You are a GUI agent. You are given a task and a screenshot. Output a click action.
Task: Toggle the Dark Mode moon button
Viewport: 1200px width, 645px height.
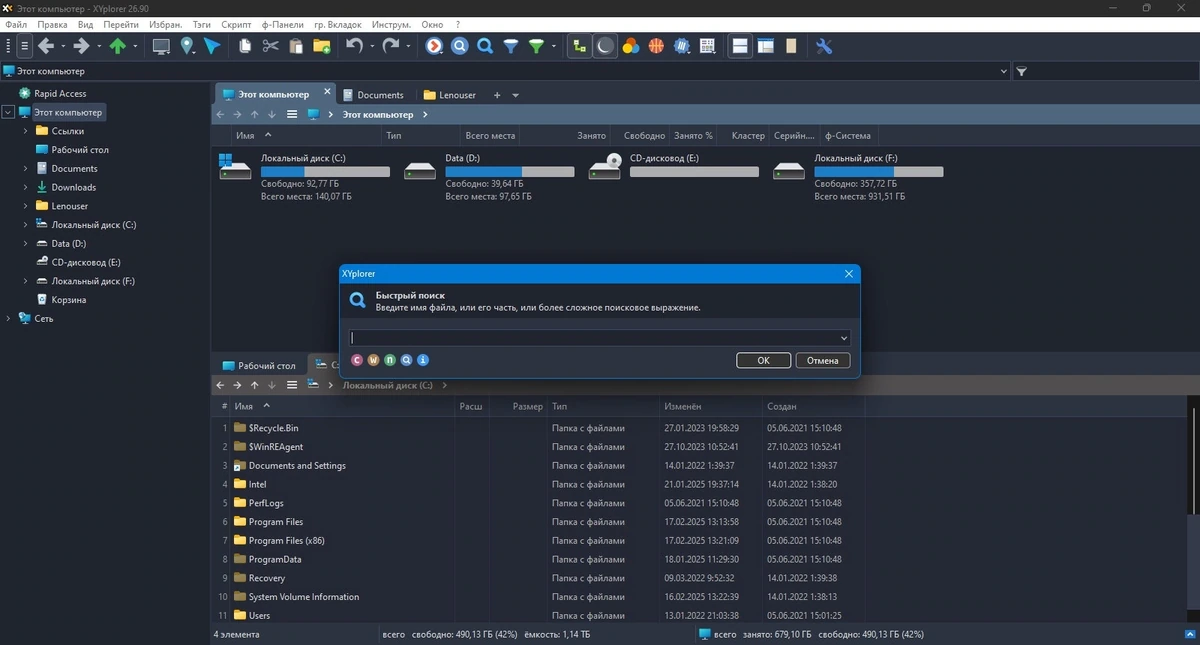point(605,46)
